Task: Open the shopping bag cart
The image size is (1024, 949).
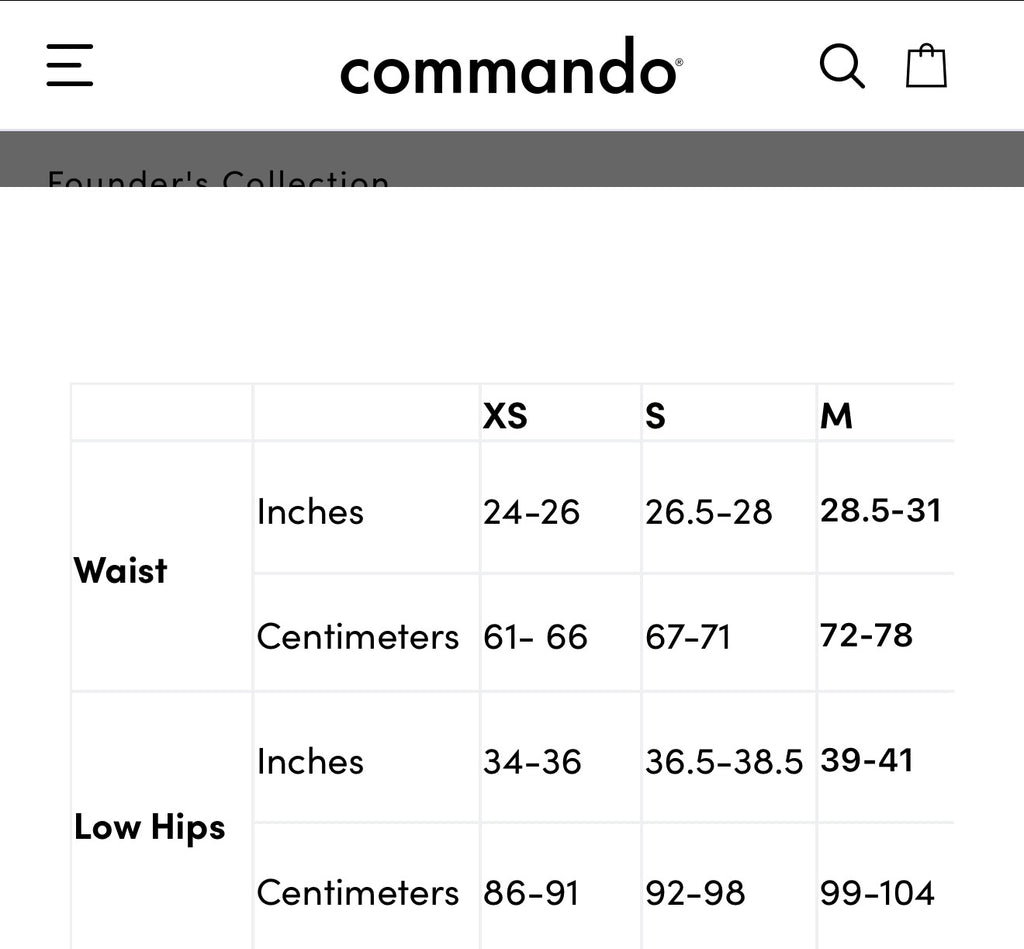Action: click(x=926, y=65)
